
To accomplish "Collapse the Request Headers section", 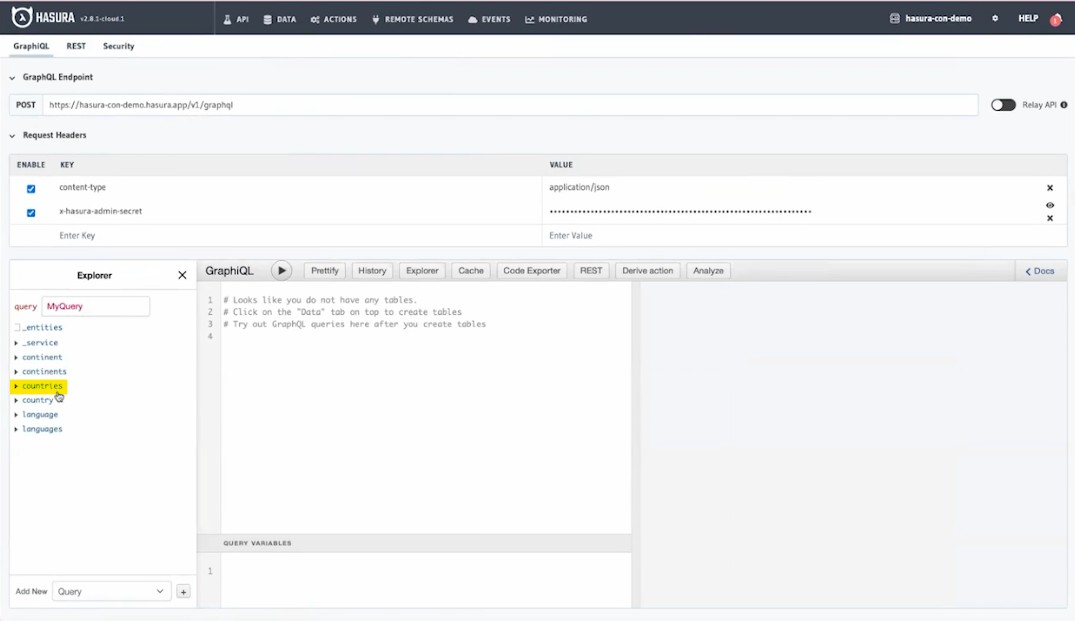I will click(x=12, y=136).
